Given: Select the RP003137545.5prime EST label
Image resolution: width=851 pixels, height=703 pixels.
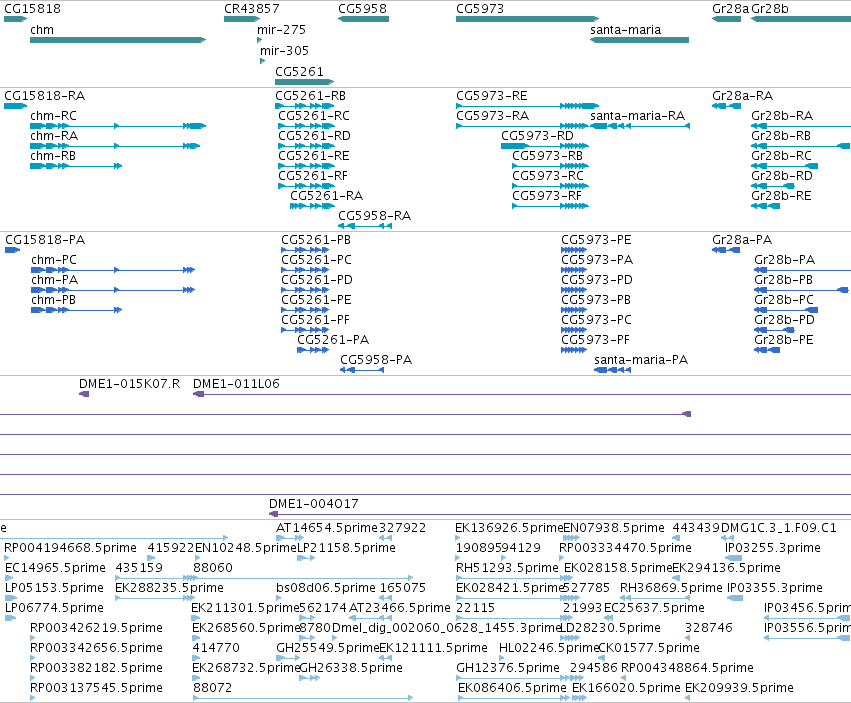Looking at the screenshot, I should click(96, 688).
